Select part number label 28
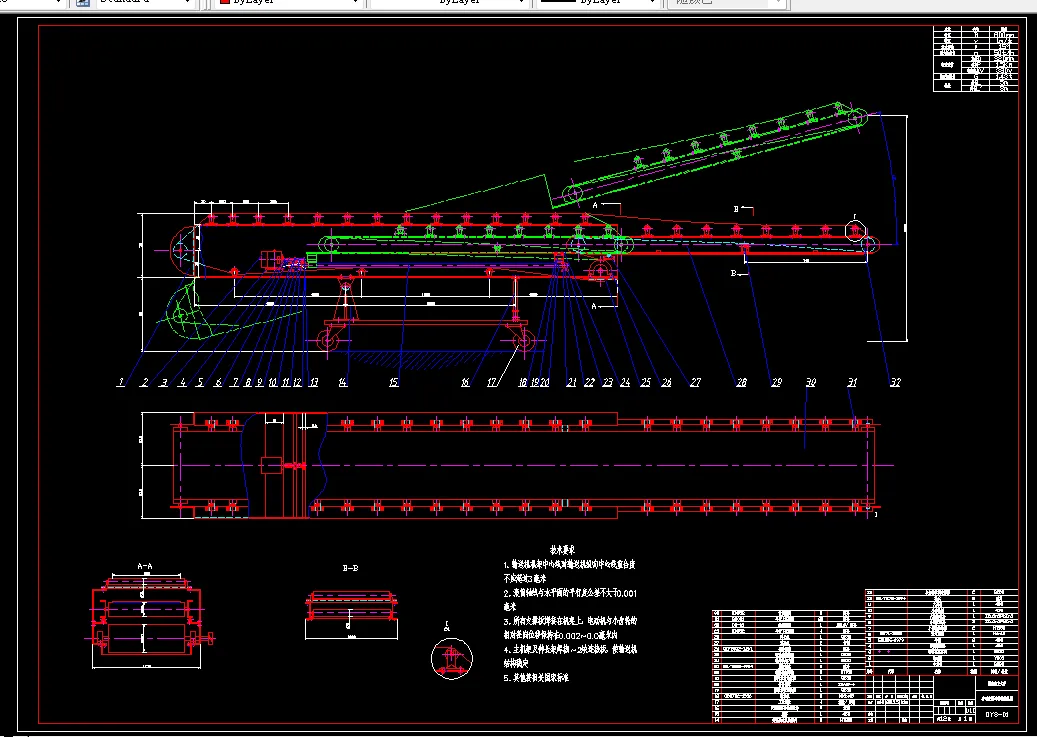Viewport: 1037px width, 737px height. pyautogui.click(x=741, y=382)
